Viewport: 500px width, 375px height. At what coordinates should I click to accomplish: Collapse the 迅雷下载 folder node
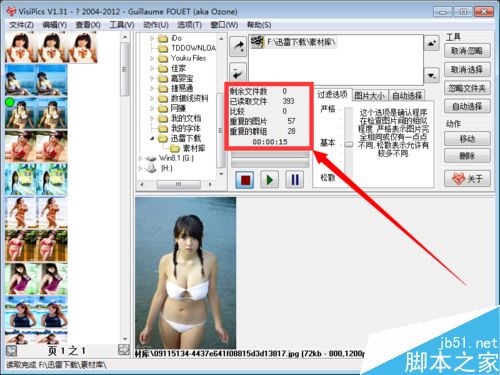(x=152, y=138)
